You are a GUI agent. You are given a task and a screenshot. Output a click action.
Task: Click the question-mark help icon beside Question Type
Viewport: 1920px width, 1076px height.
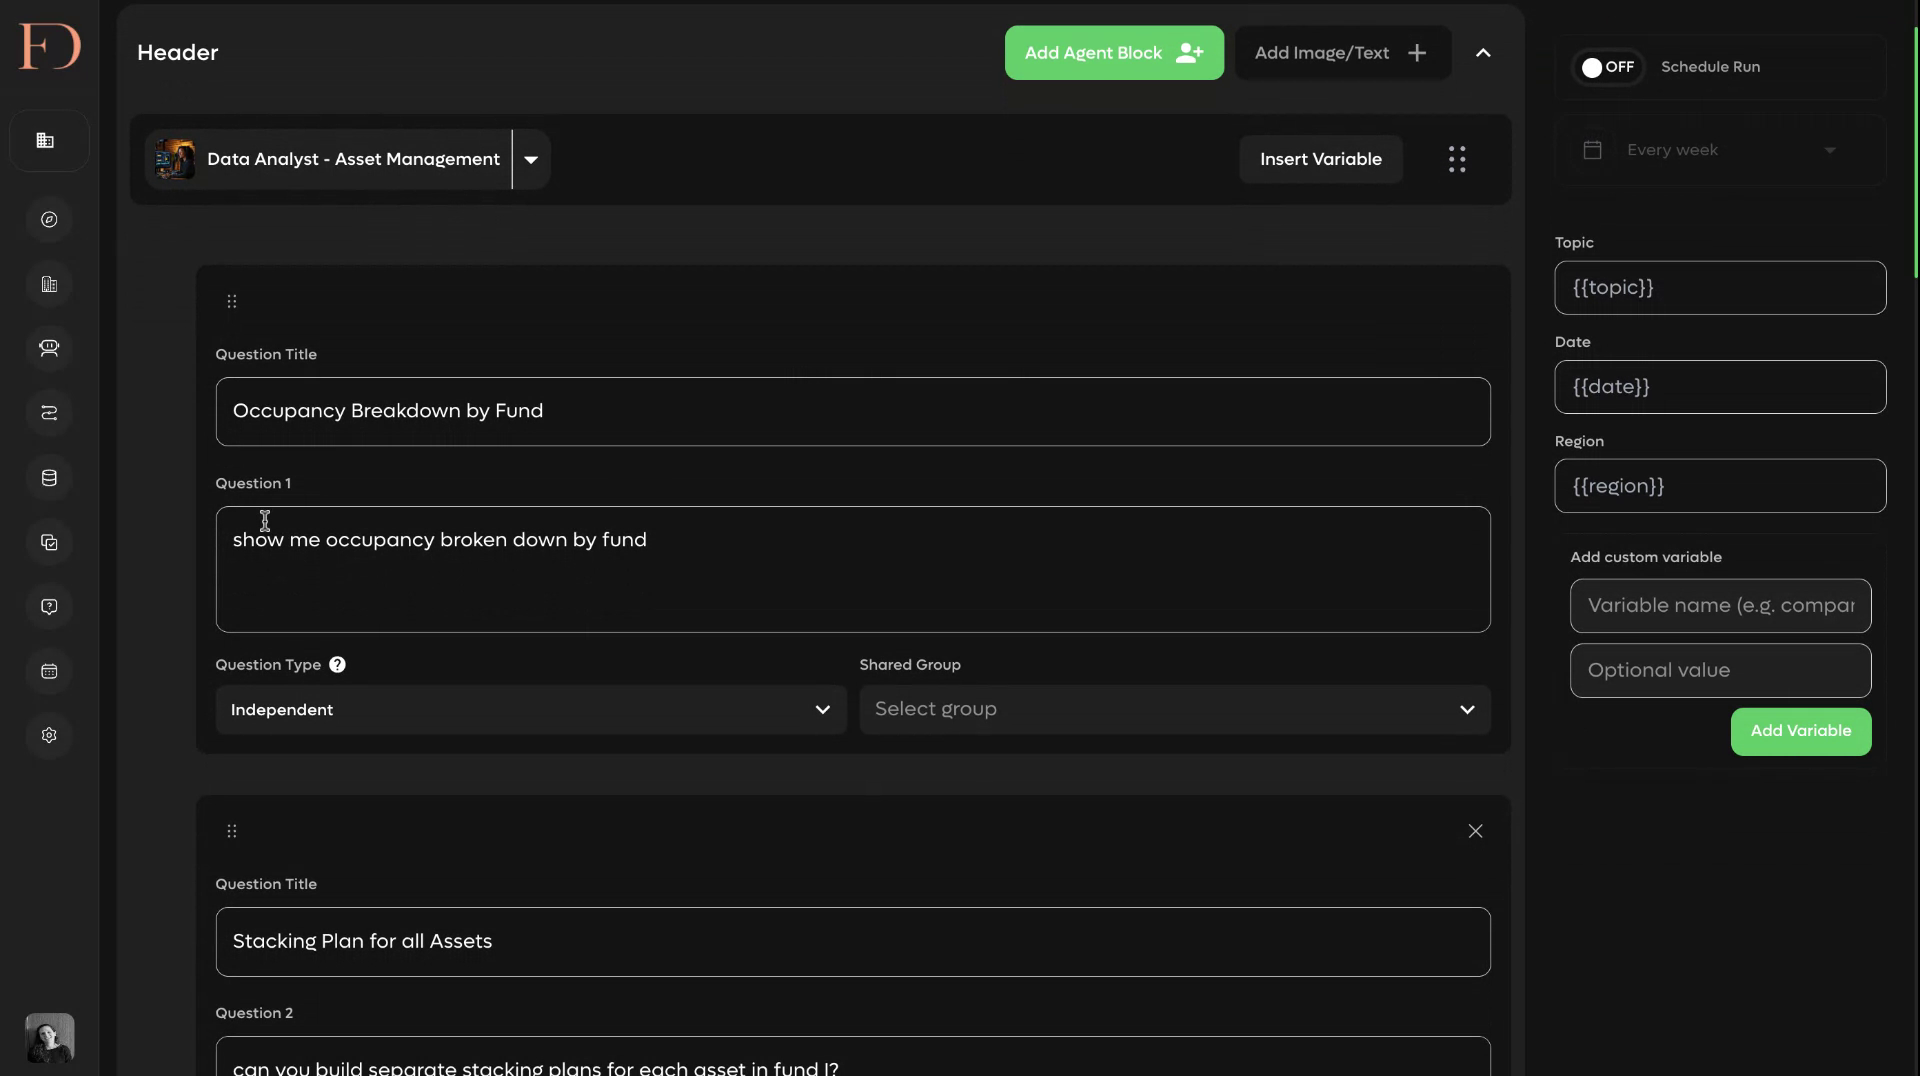337,665
